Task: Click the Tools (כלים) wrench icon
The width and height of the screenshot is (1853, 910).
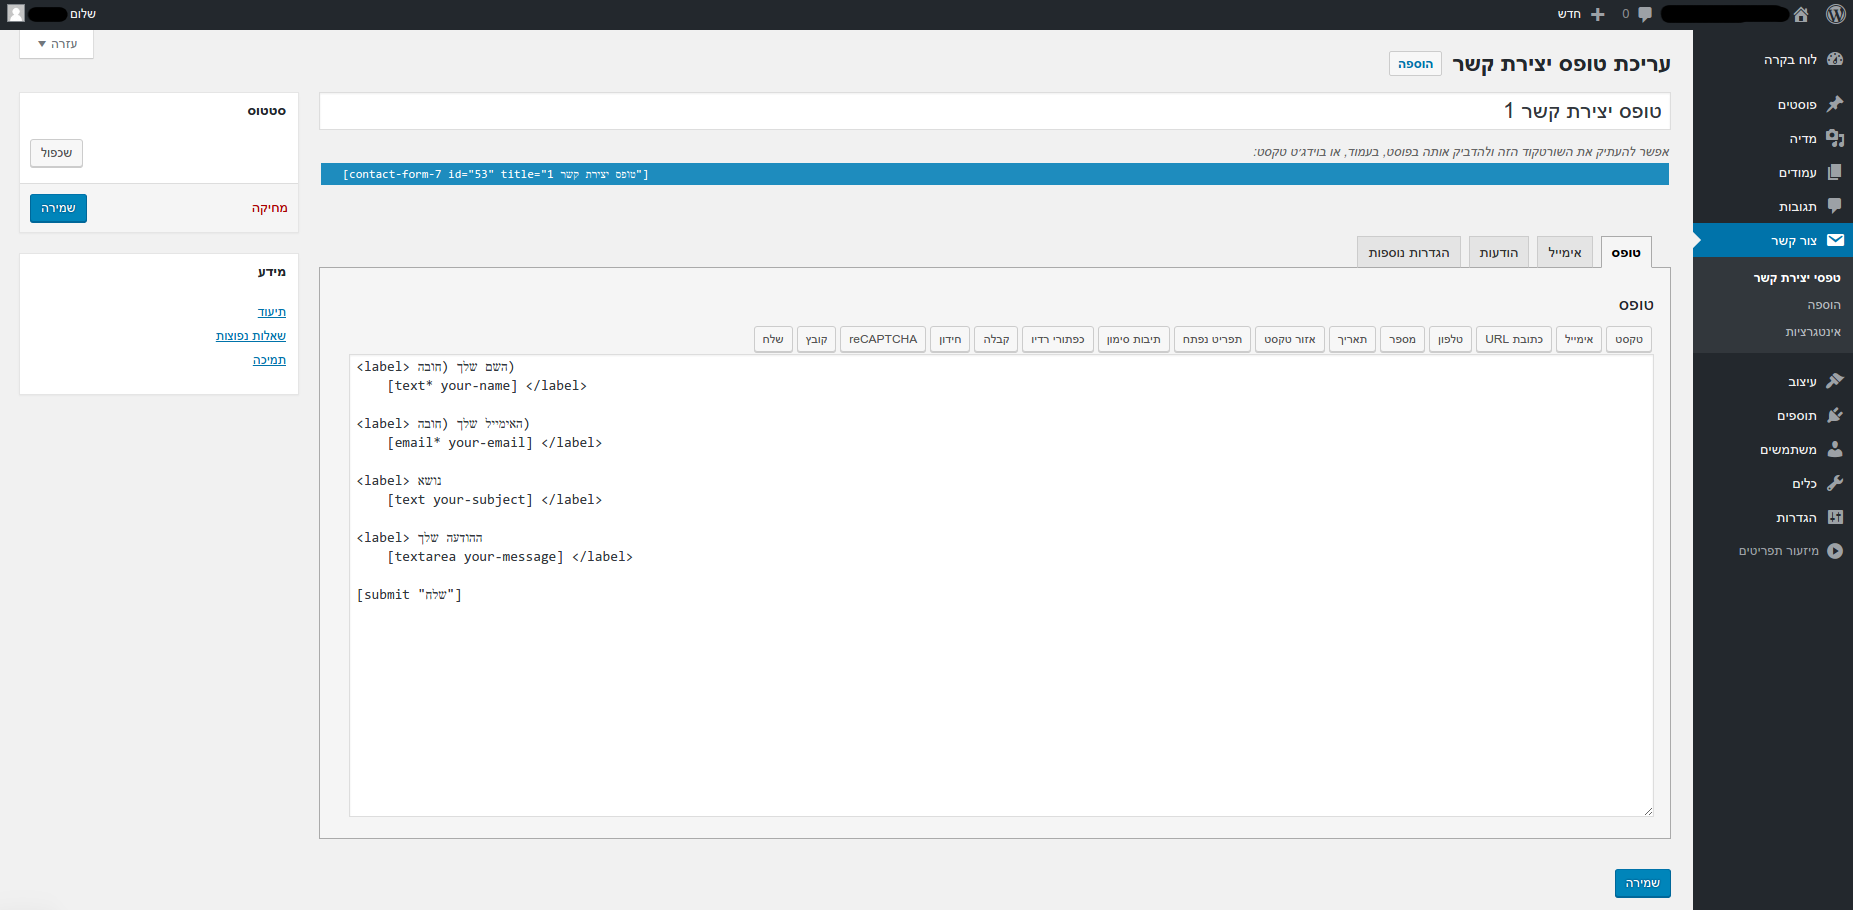Action: [1834, 483]
